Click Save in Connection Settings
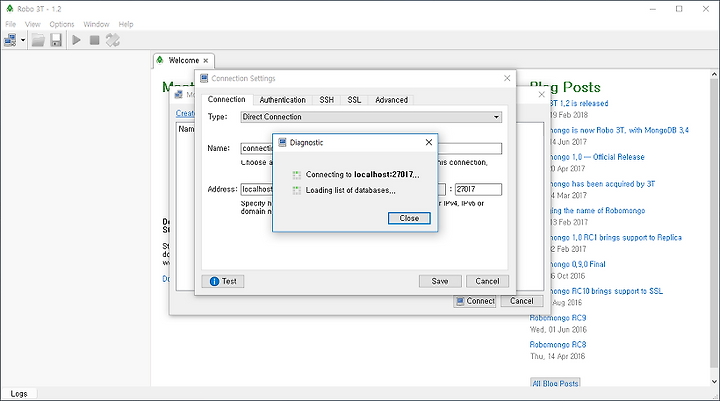This screenshot has width=720, height=401. [440, 281]
